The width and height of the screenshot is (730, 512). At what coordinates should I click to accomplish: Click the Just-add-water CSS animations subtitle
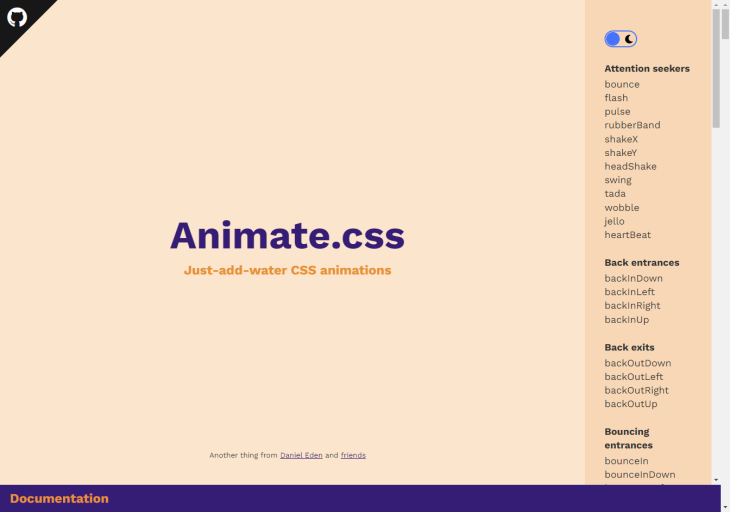click(288, 270)
